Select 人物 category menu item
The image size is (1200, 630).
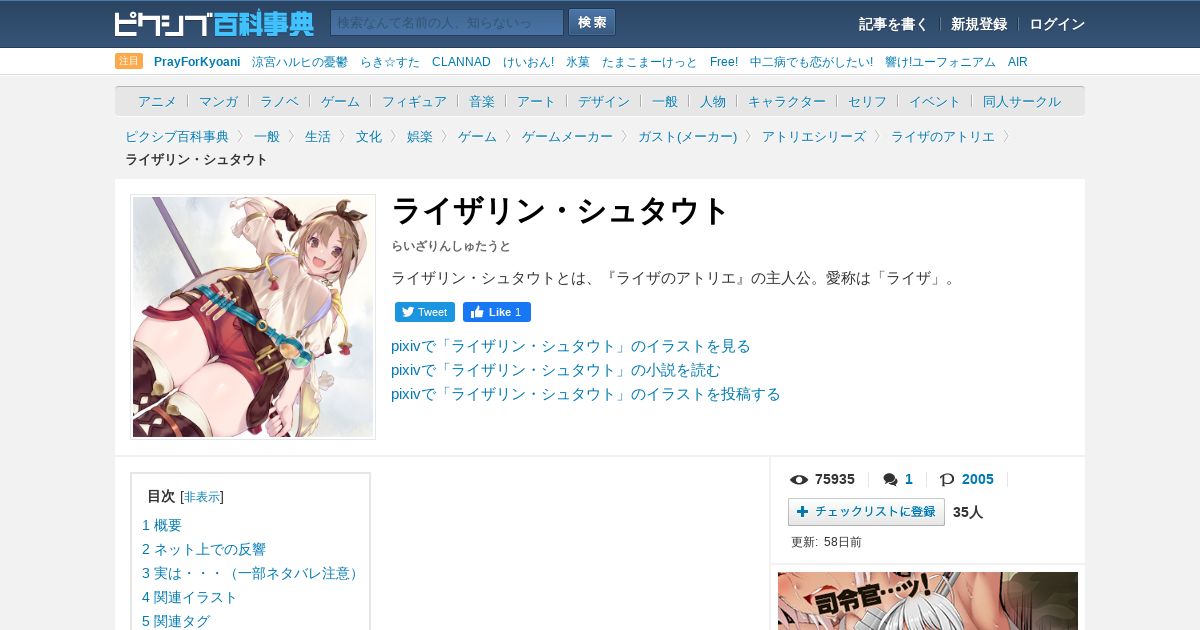(713, 101)
